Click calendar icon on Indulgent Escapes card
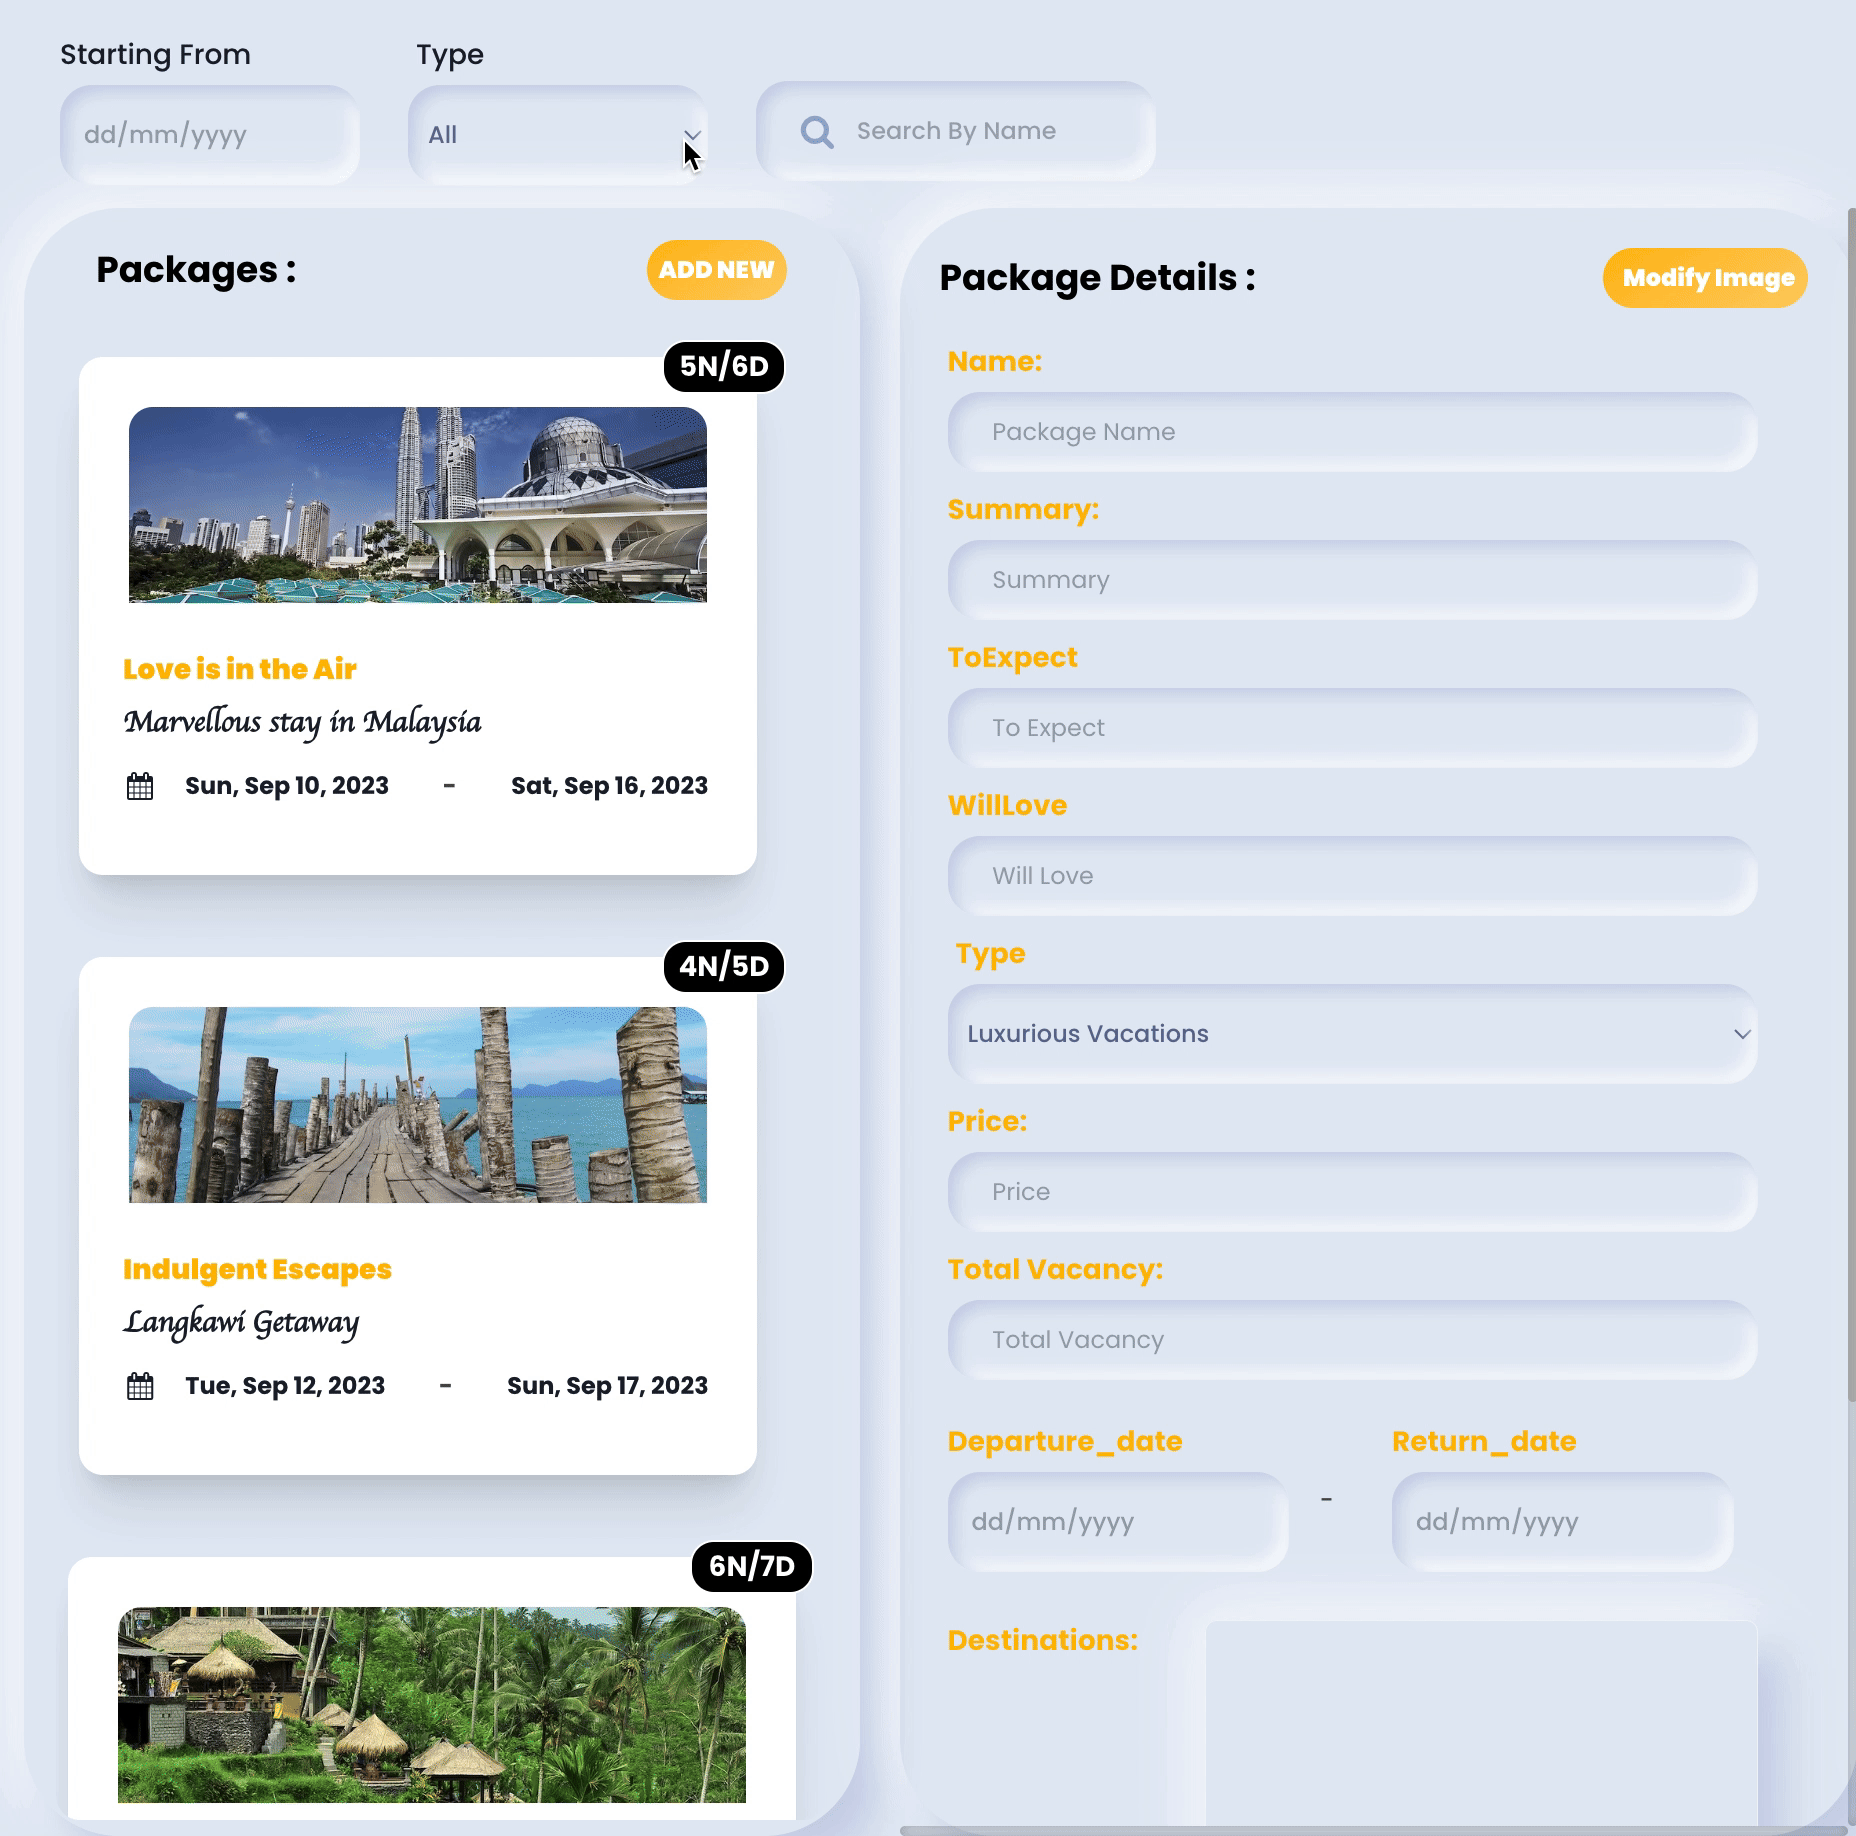This screenshot has height=1836, width=1856. (x=140, y=1386)
